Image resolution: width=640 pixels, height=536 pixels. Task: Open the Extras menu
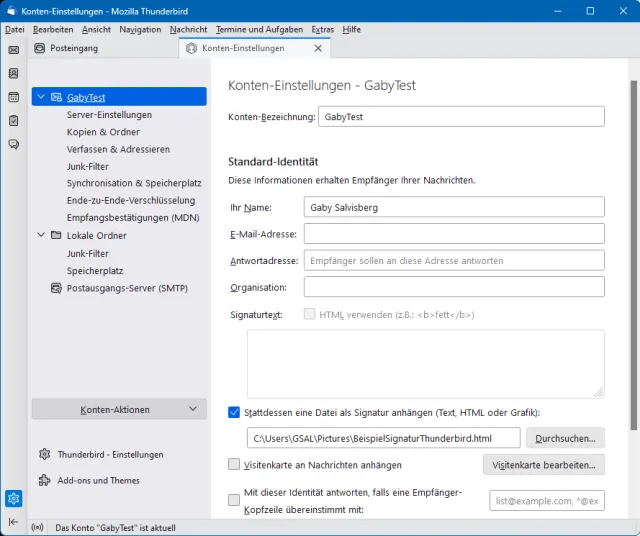coord(322,30)
